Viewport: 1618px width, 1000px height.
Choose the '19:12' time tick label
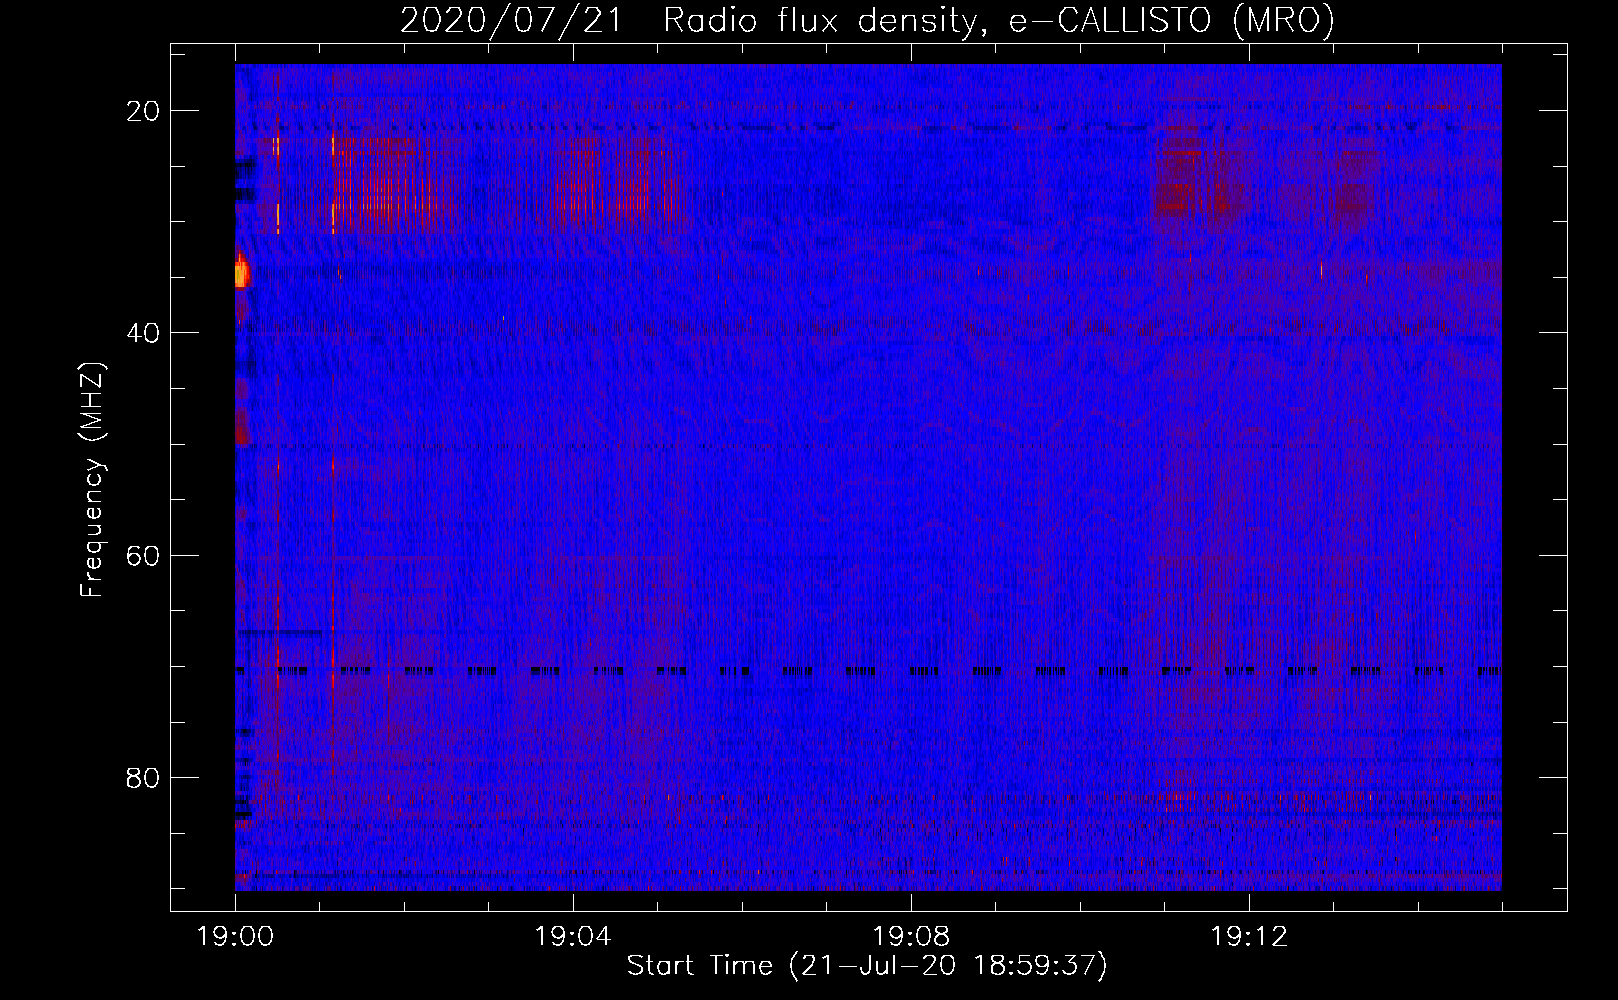coord(1249,937)
